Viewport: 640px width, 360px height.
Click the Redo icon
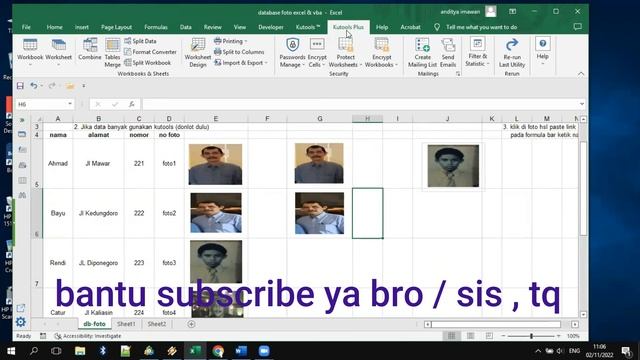[52, 86]
